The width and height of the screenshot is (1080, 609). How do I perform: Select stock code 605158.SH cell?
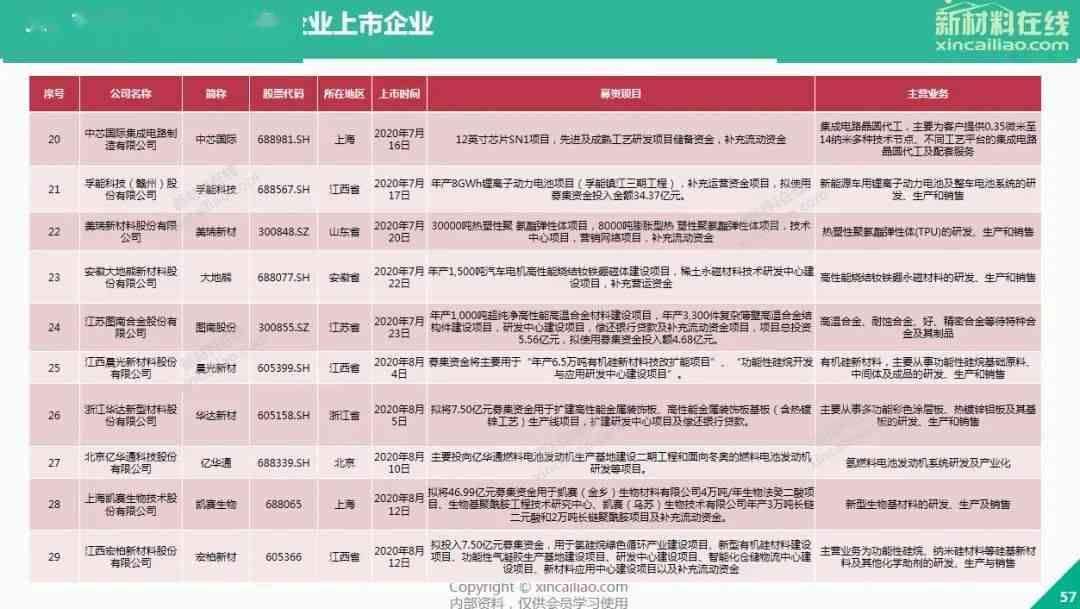(x=284, y=415)
